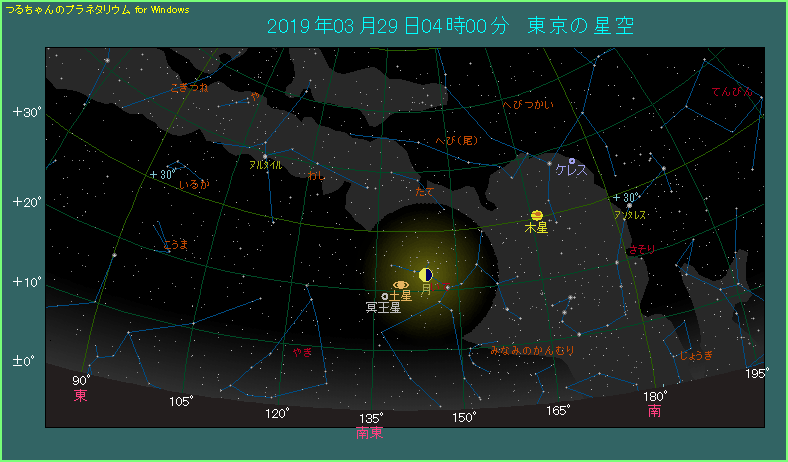Click the 南 south direction marker
This screenshot has height=462, width=788.
click(x=653, y=410)
